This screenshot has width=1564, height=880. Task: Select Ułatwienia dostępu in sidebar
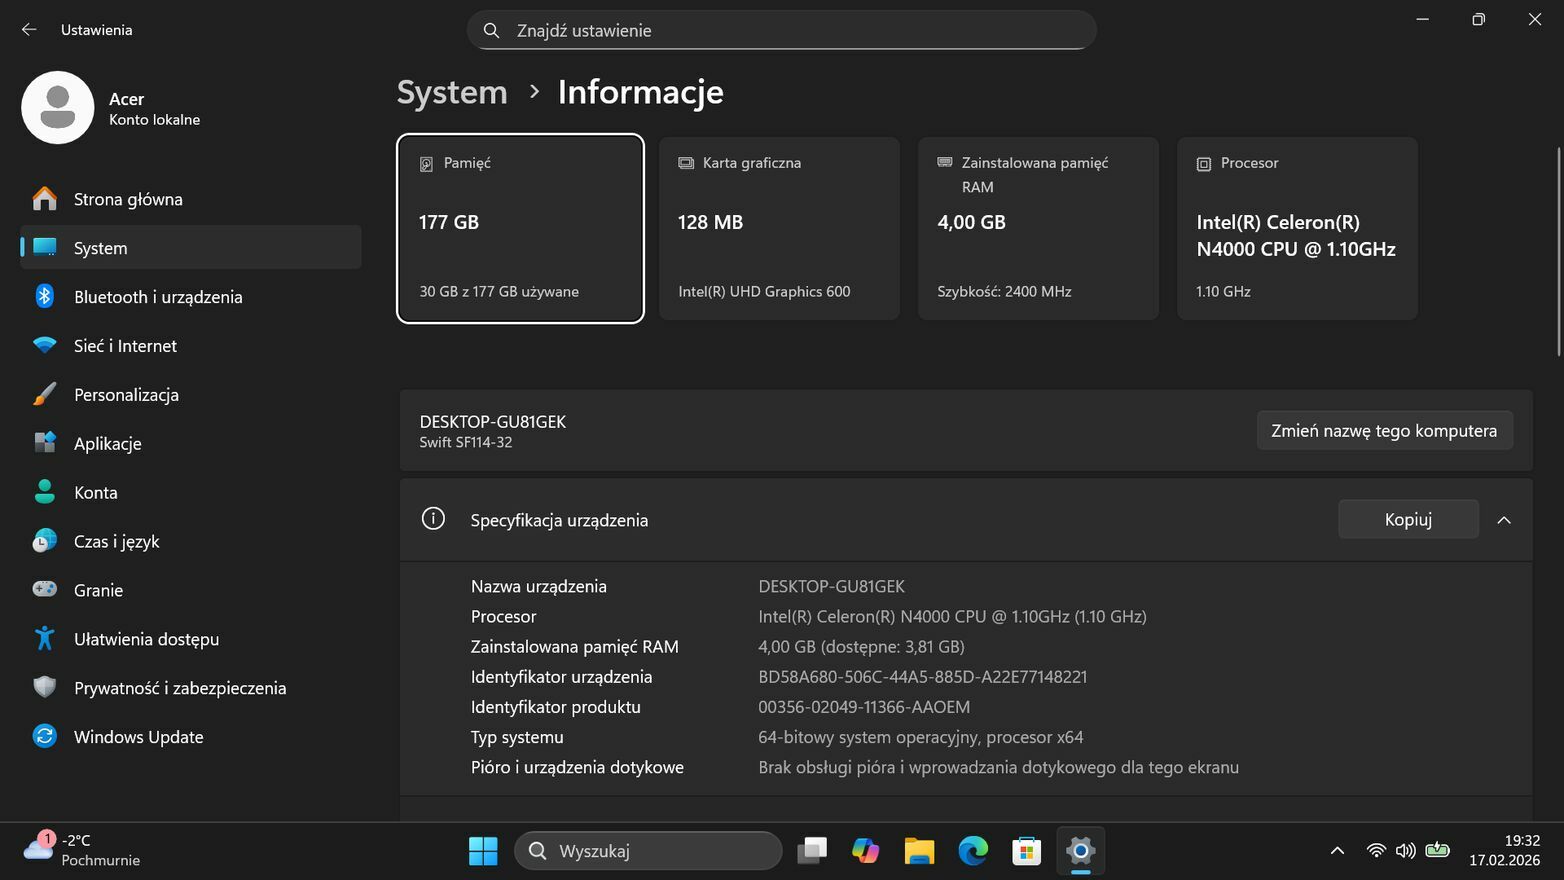146,639
